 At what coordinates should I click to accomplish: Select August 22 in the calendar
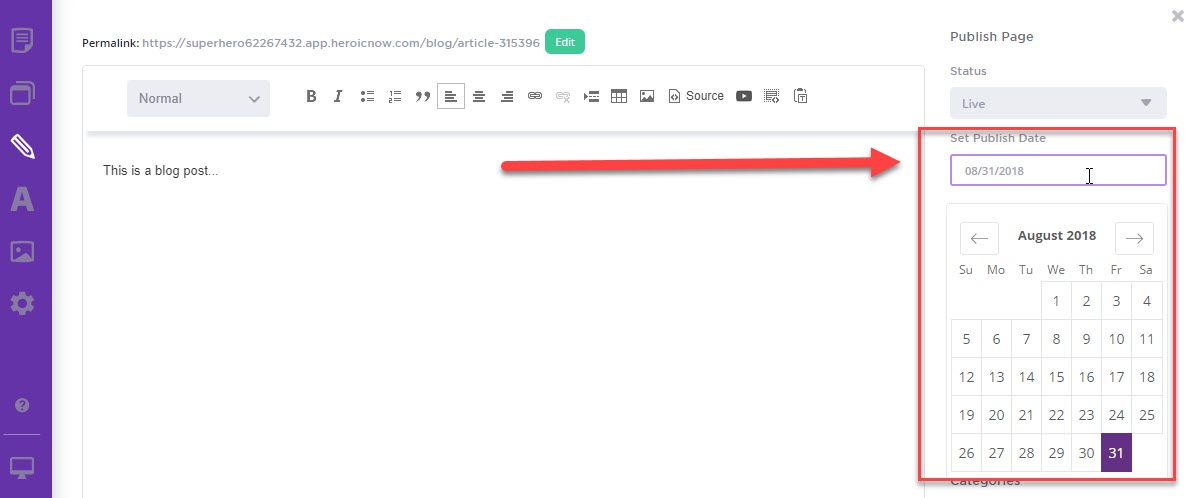1056,414
